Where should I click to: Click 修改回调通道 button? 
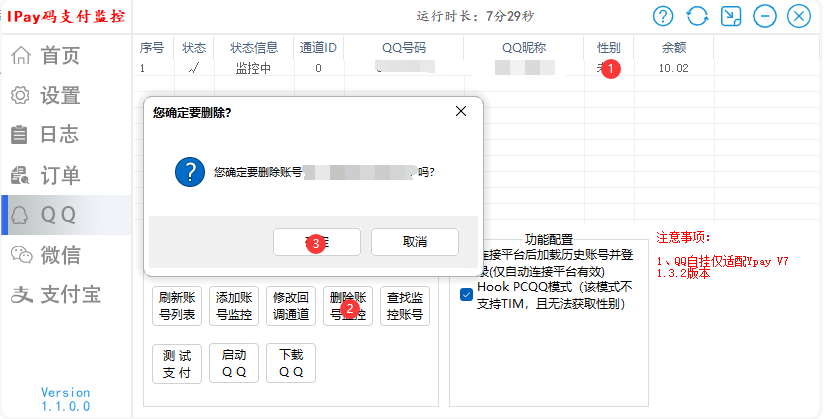coord(291,306)
